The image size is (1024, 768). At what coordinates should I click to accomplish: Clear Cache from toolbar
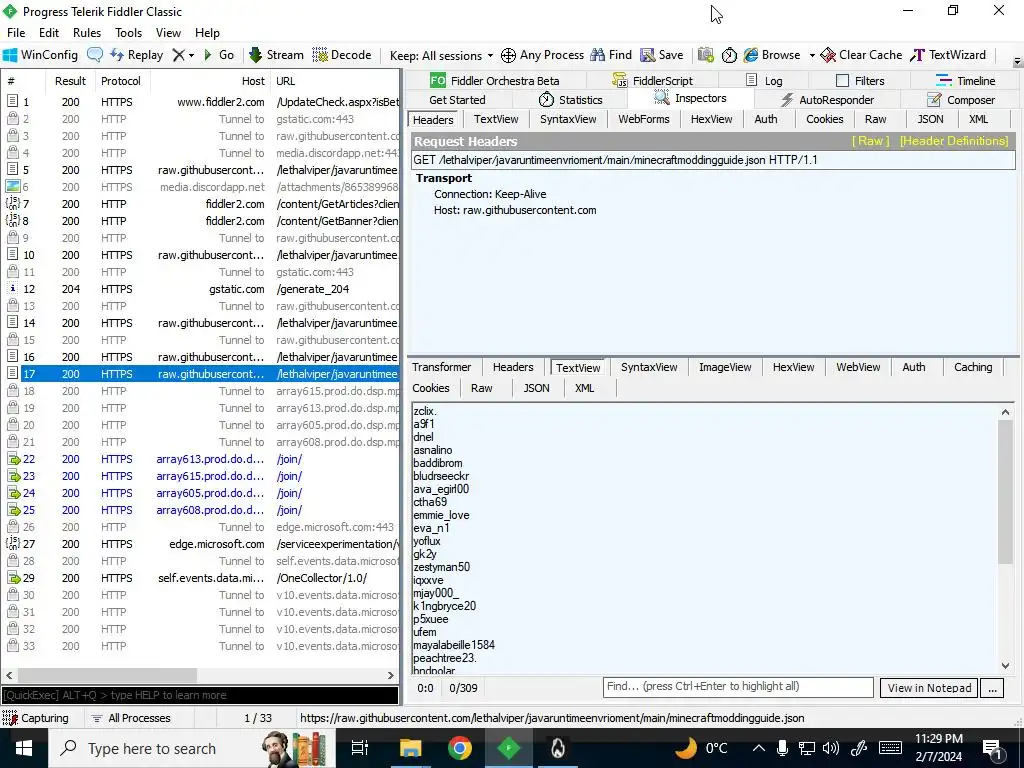[x=861, y=55]
